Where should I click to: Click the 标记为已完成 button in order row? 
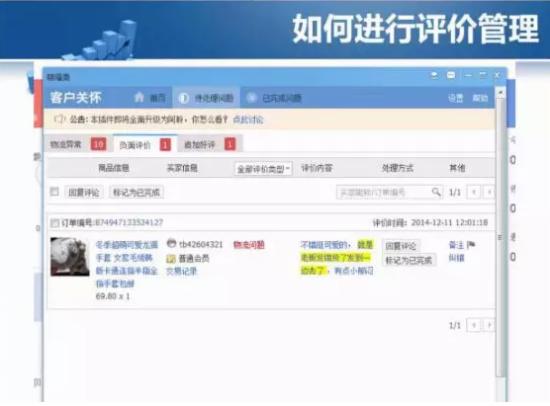(x=409, y=260)
